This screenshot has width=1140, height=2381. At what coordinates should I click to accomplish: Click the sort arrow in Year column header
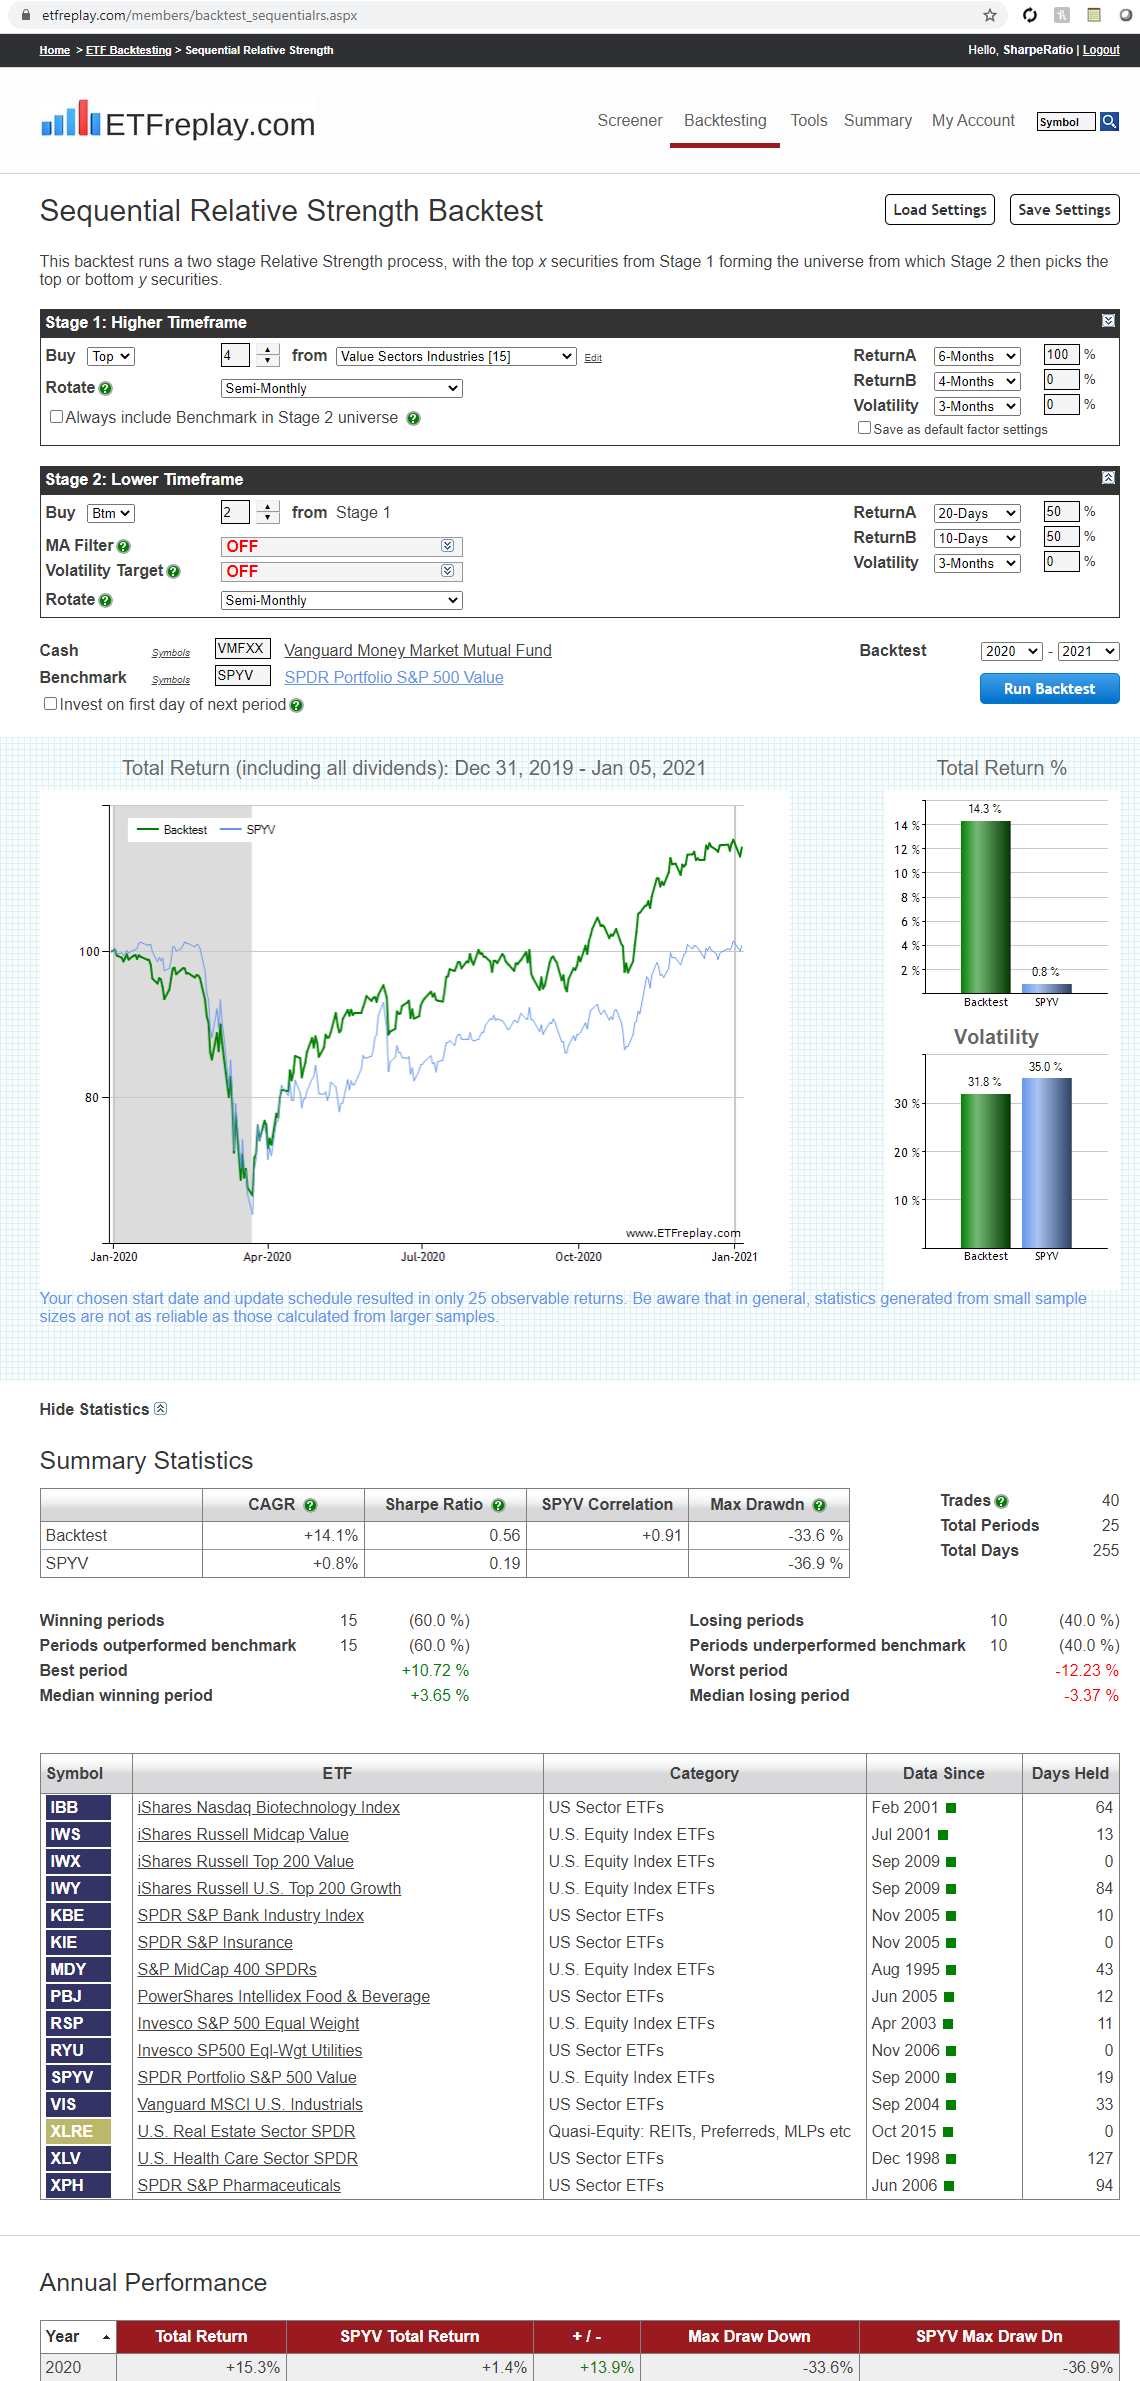tap(106, 2337)
